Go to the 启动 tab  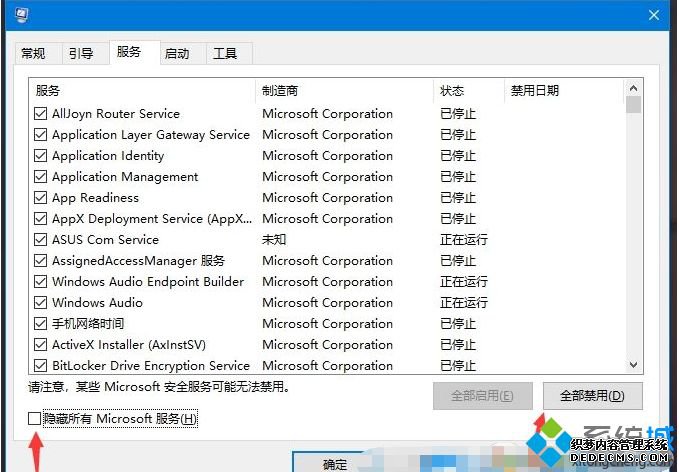[177, 54]
